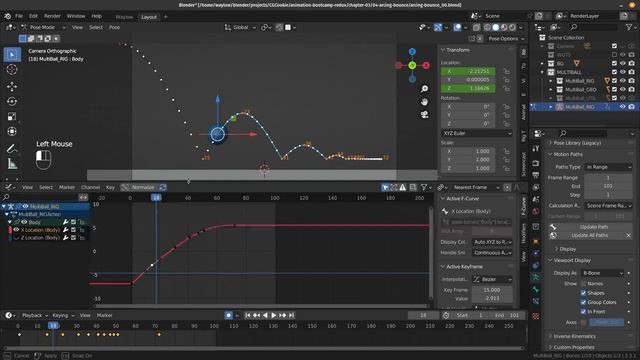Toggle auto keying record button
This screenshot has height=360, width=640.
[x=229, y=315]
